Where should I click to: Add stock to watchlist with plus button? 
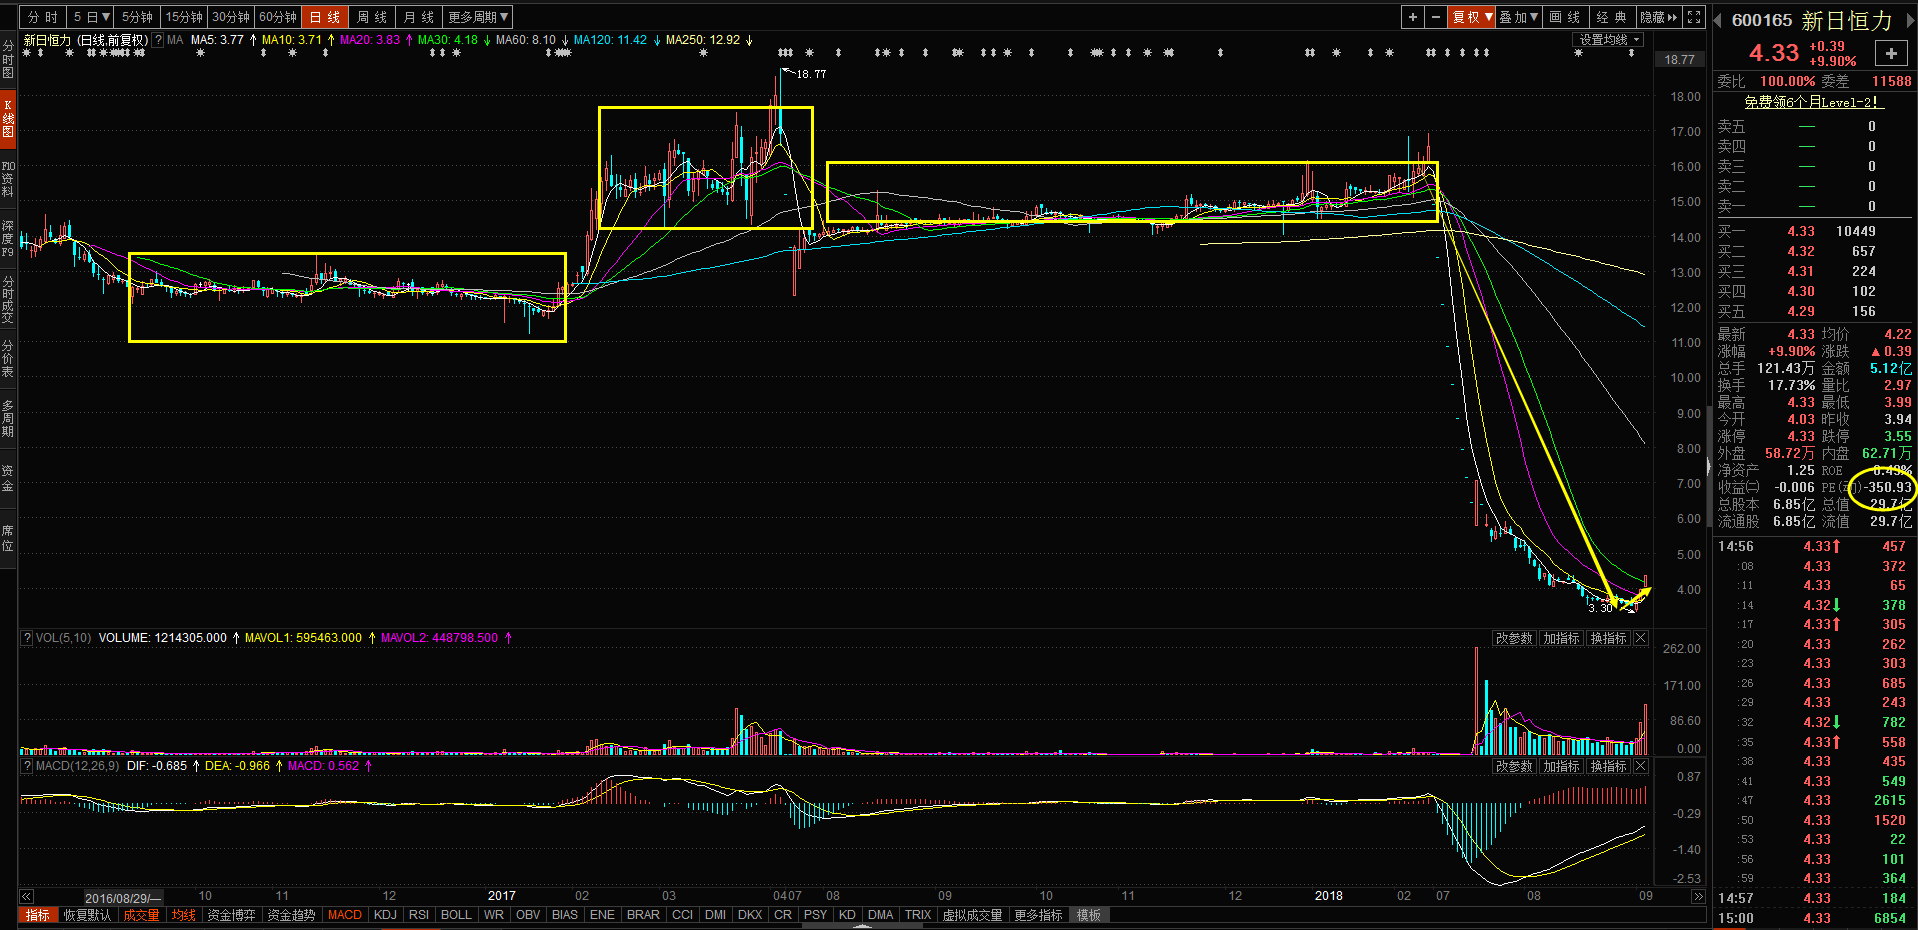point(1890,54)
